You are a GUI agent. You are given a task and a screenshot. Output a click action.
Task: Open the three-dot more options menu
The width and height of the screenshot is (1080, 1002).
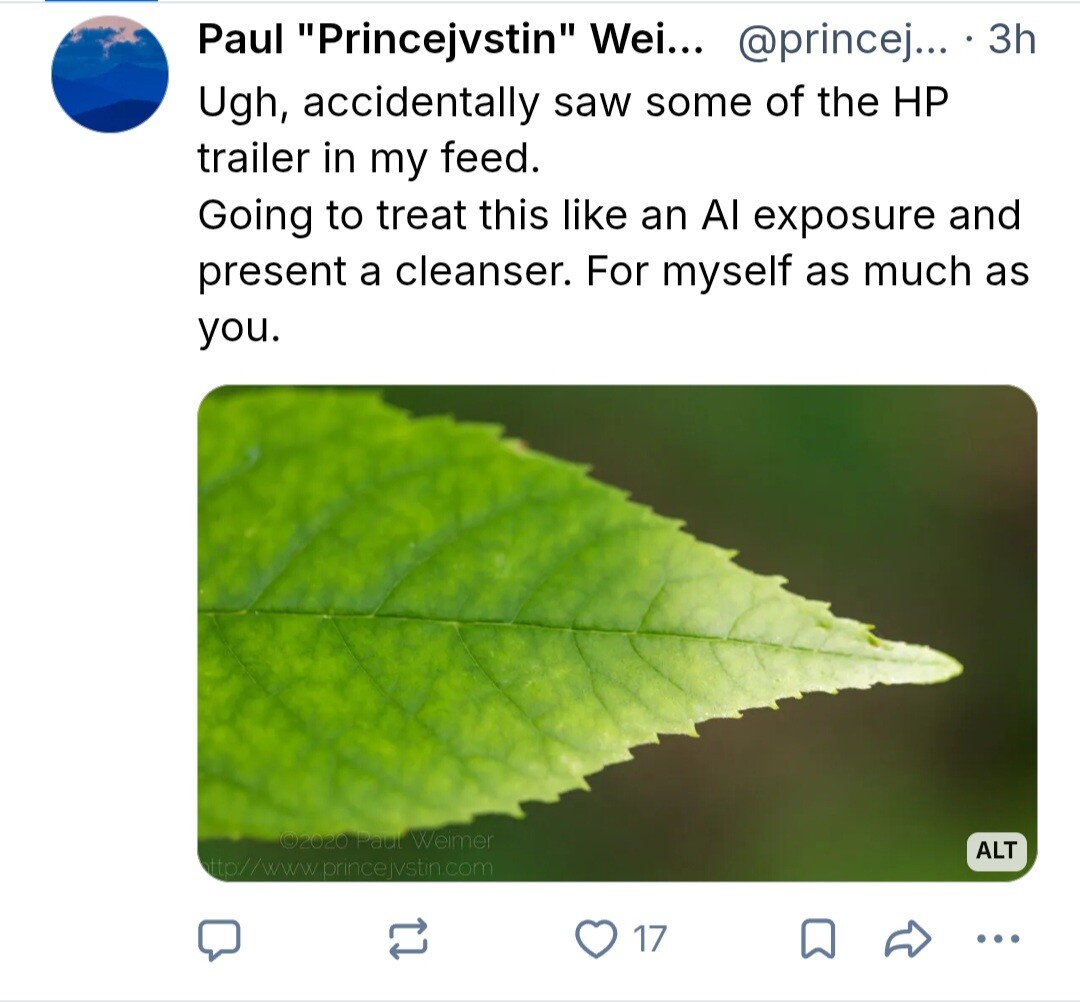click(x=997, y=938)
